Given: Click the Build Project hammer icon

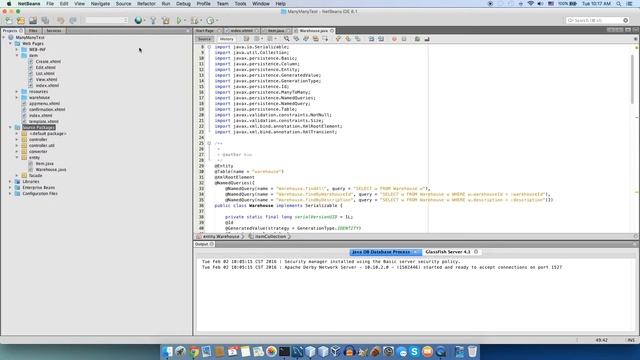Looking at the screenshot, I should (153, 20).
